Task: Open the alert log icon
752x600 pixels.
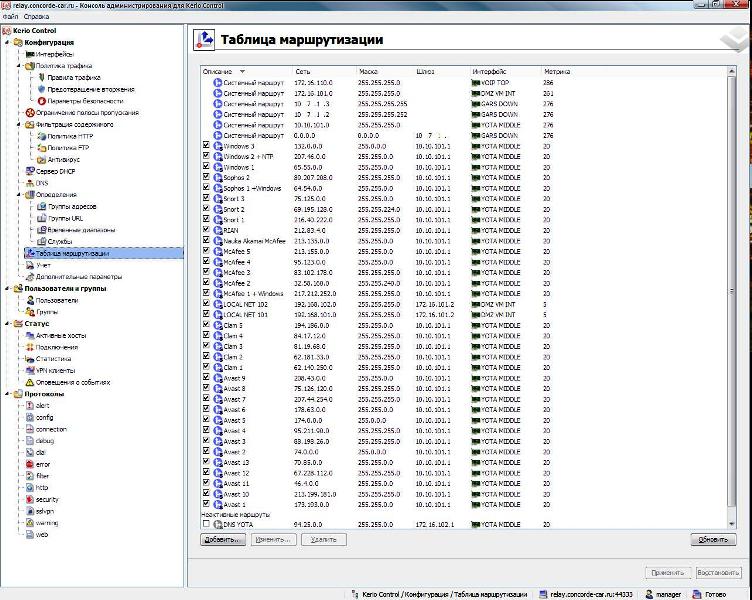Action: [x=30, y=406]
